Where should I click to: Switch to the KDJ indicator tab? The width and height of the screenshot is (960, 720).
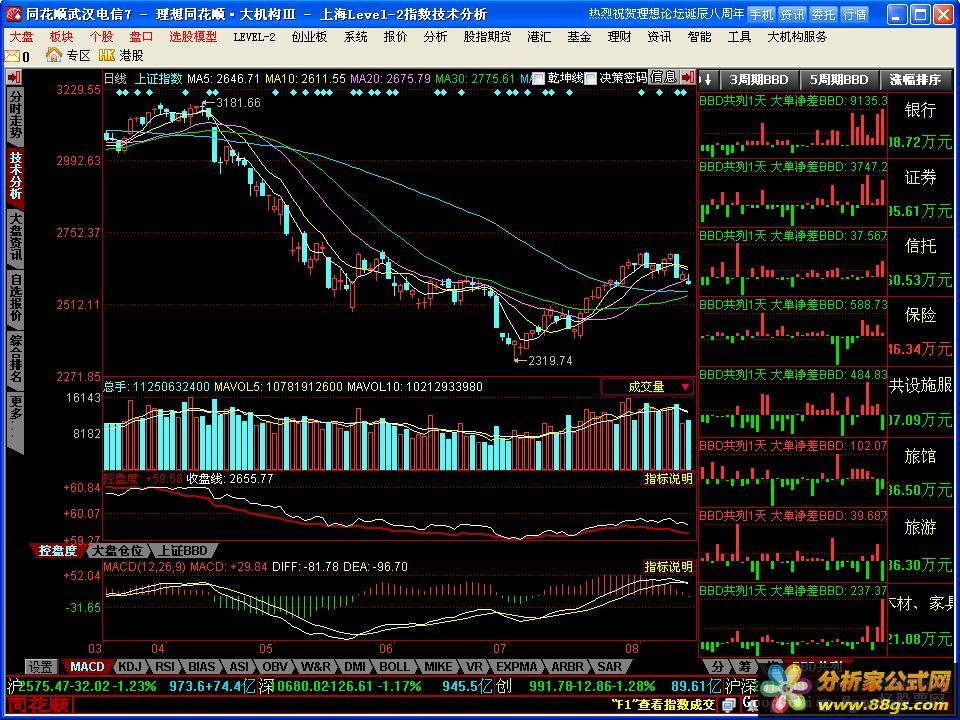click(129, 667)
